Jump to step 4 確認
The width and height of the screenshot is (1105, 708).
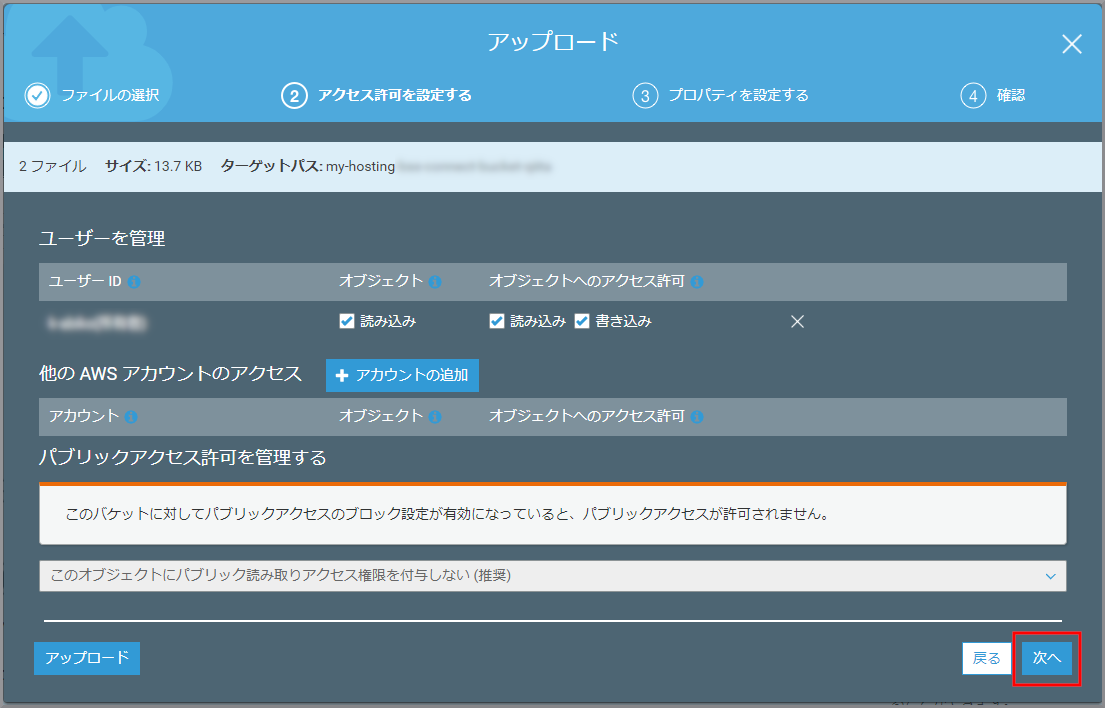point(993,95)
